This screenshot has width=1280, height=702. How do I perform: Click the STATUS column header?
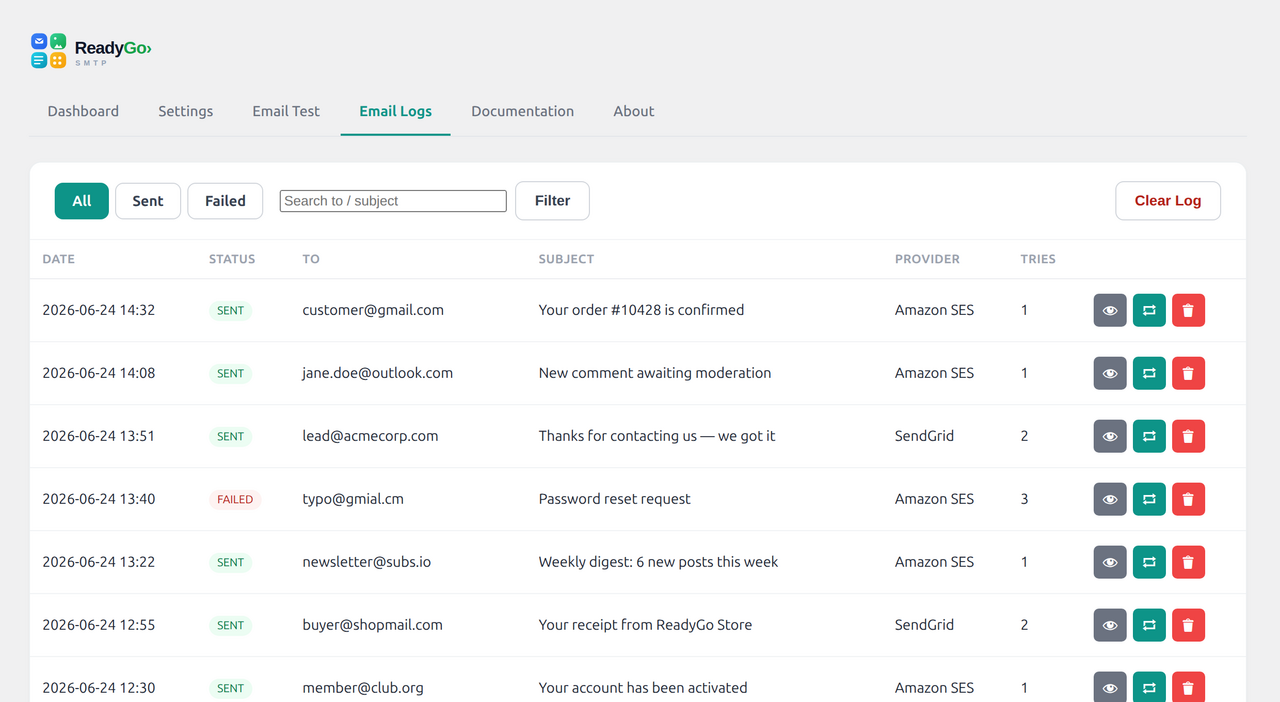click(x=232, y=259)
